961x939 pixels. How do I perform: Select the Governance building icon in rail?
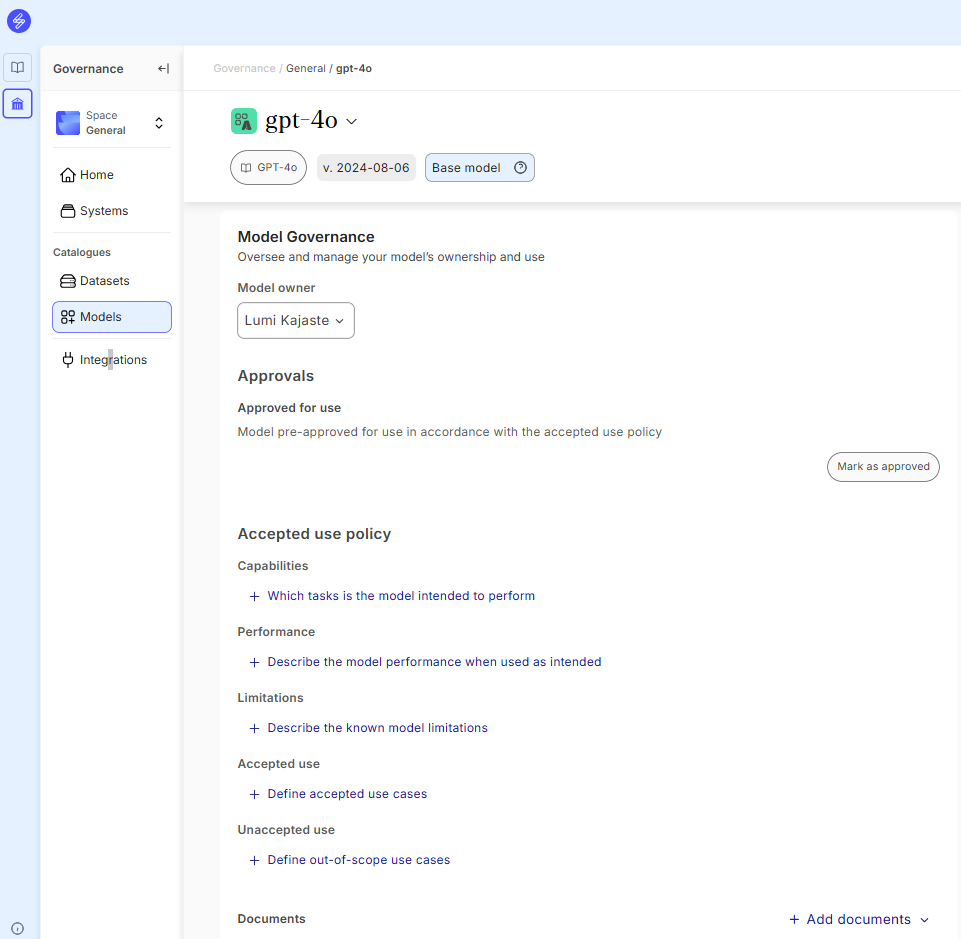pos(17,104)
